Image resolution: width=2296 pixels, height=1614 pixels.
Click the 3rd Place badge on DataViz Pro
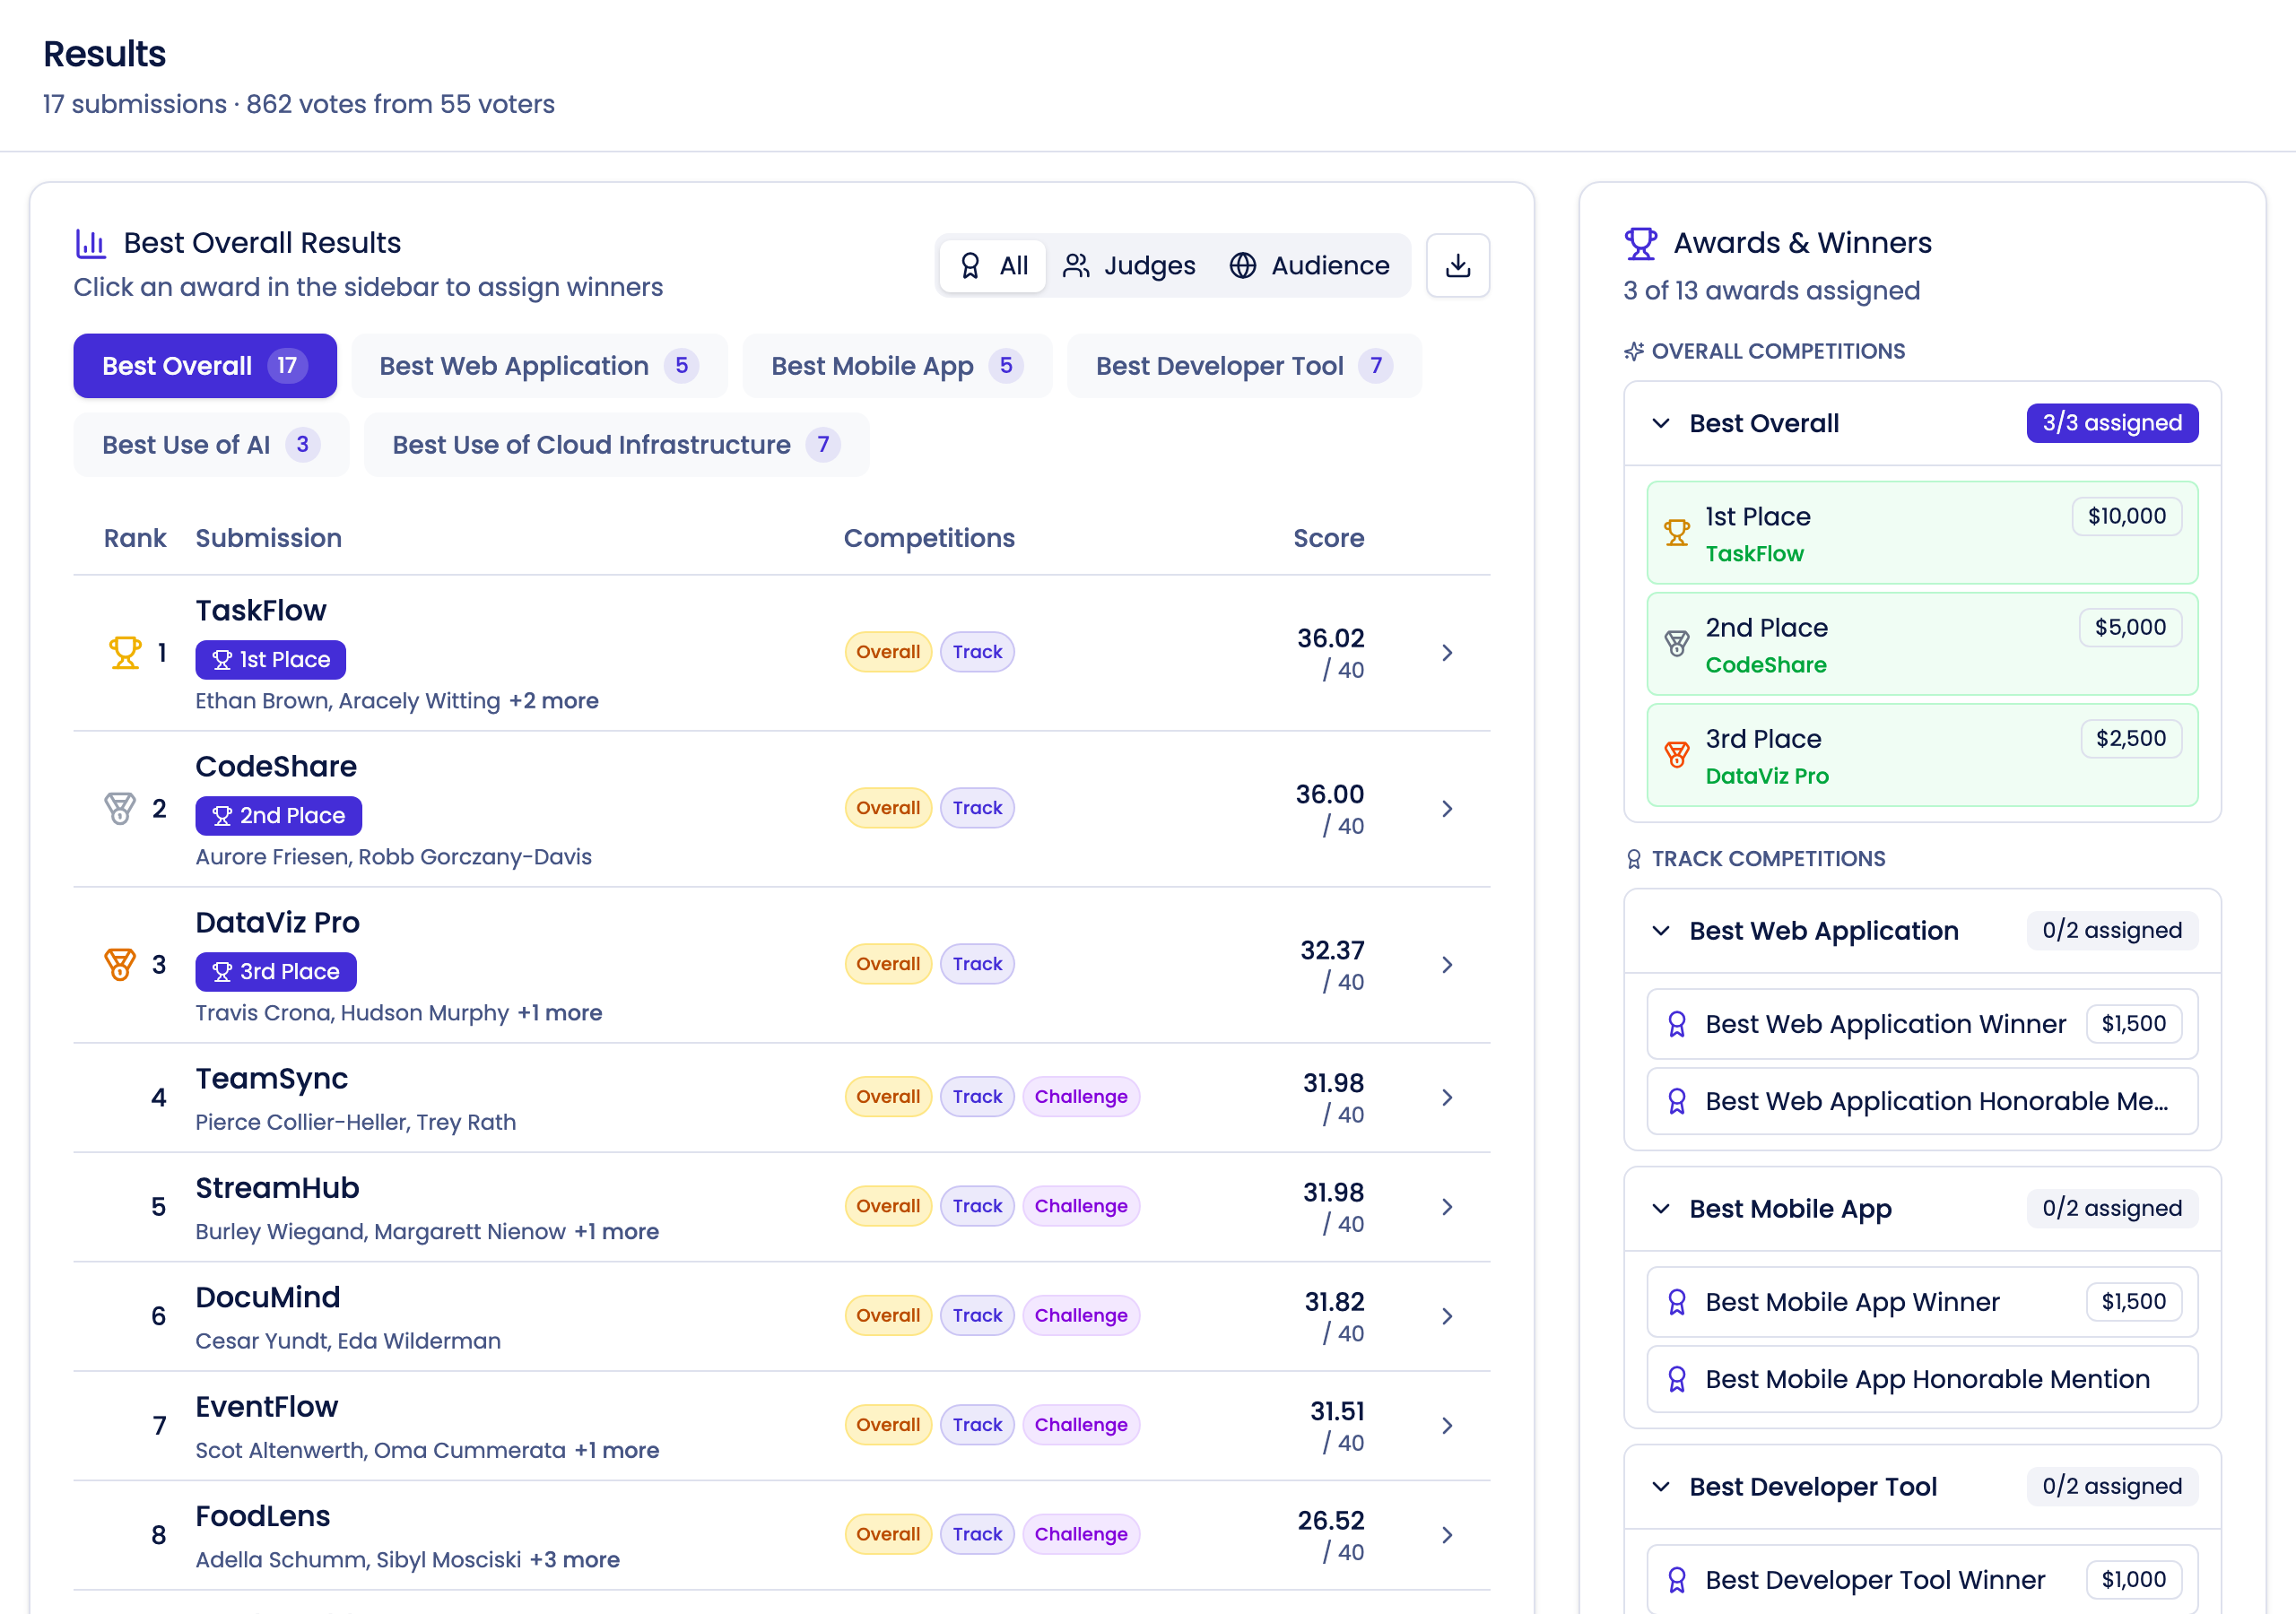pyautogui.click(x=275, y=972)
